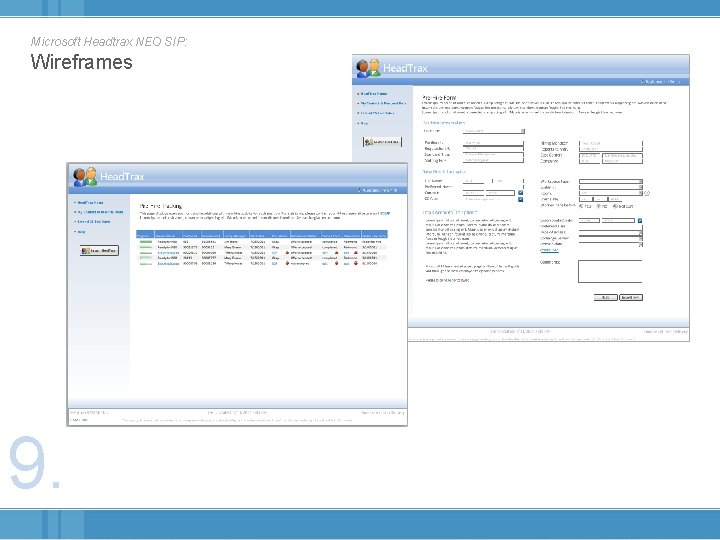Viewport: 720px width, 540px height.
Task: Click the Progress column header in tracking table
Action: [145, 234]
